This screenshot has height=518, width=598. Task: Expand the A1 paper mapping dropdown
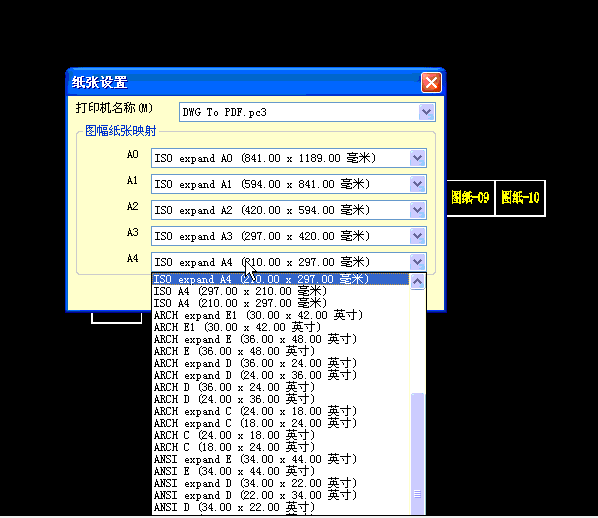coord(418,184)
